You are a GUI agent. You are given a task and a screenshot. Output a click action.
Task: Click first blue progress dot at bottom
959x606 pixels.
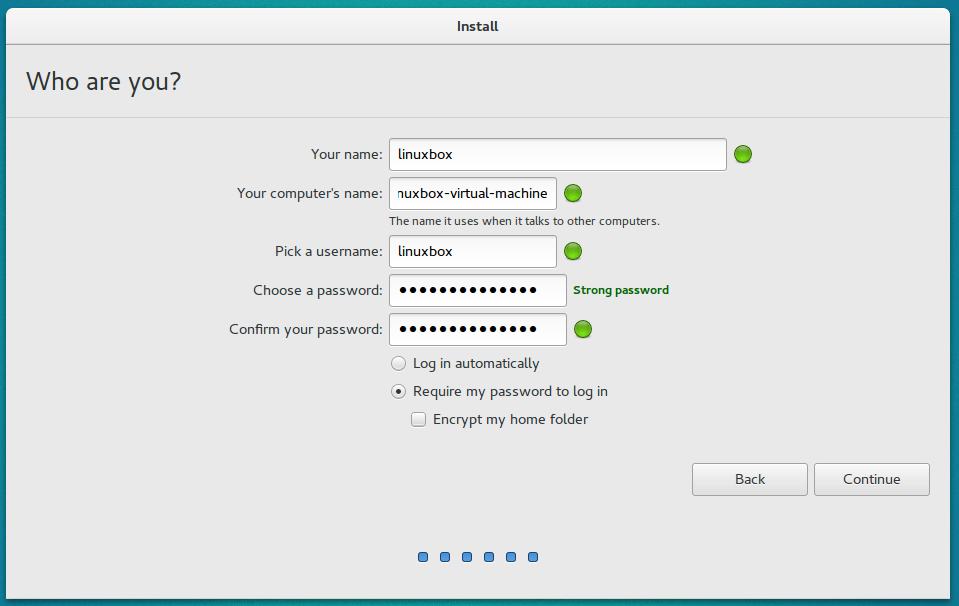point(423,557)
